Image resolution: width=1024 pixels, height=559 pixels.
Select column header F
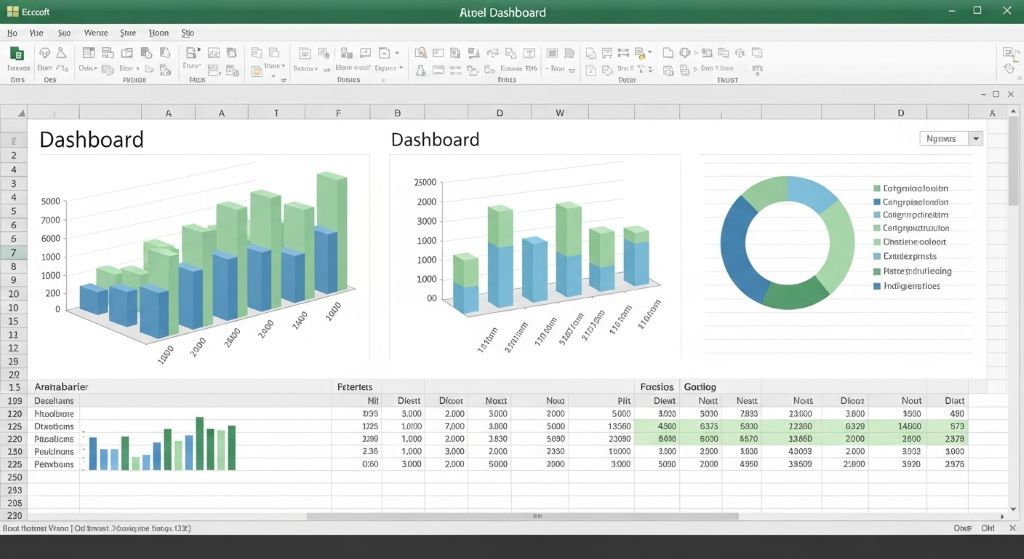pos(338,113)
